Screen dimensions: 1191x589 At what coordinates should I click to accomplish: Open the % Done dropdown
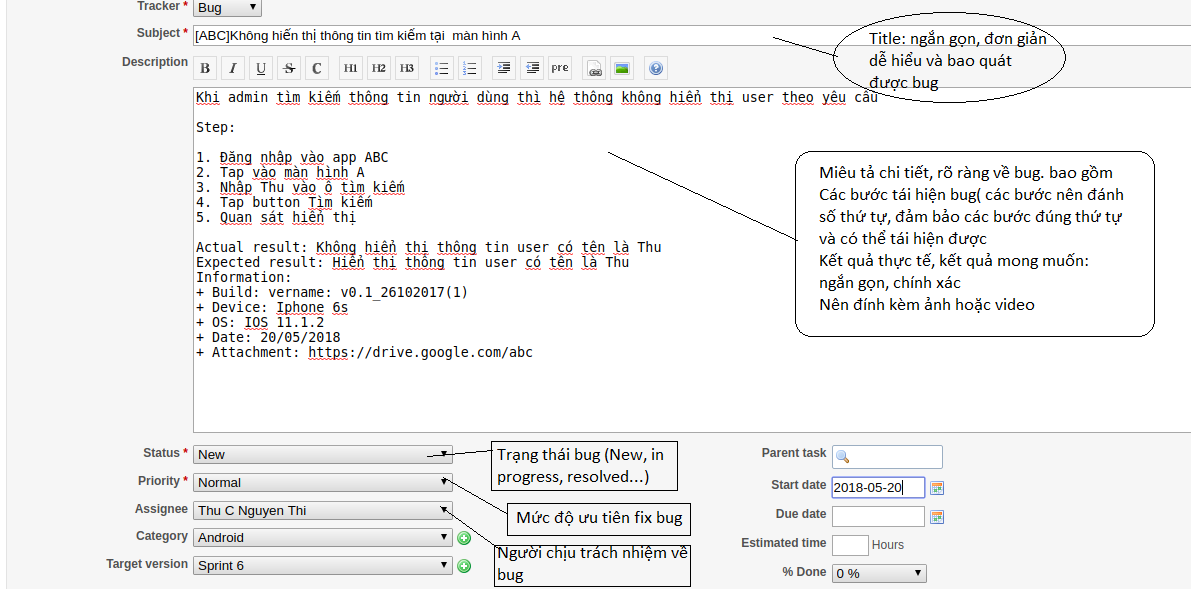pos(880,574)
